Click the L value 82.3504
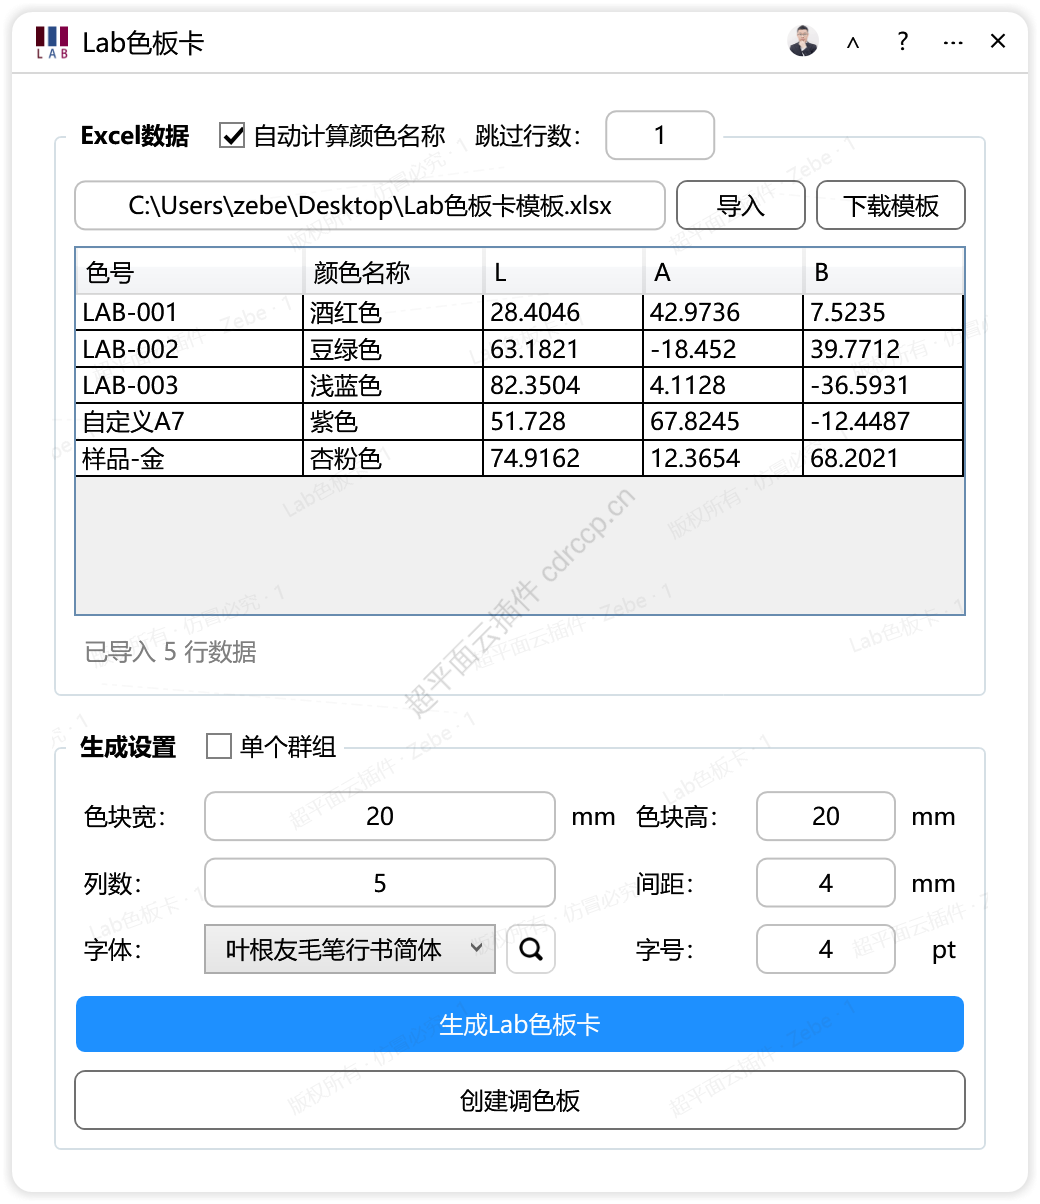 563,385
